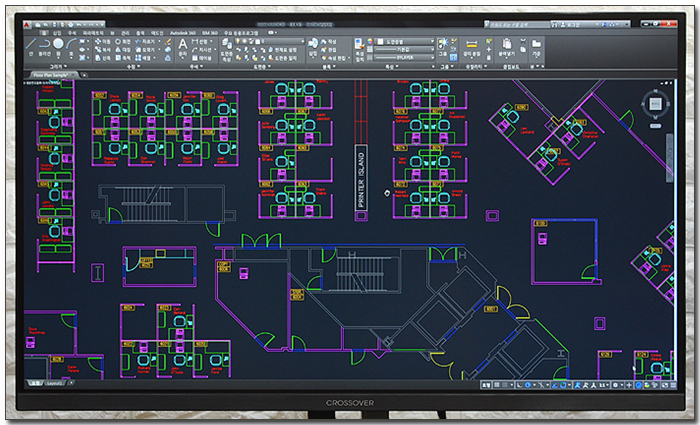This screenshot has width=700, height=425.
Task: Open the BIM 360 ribbon tab
Action: click(210, 33)
